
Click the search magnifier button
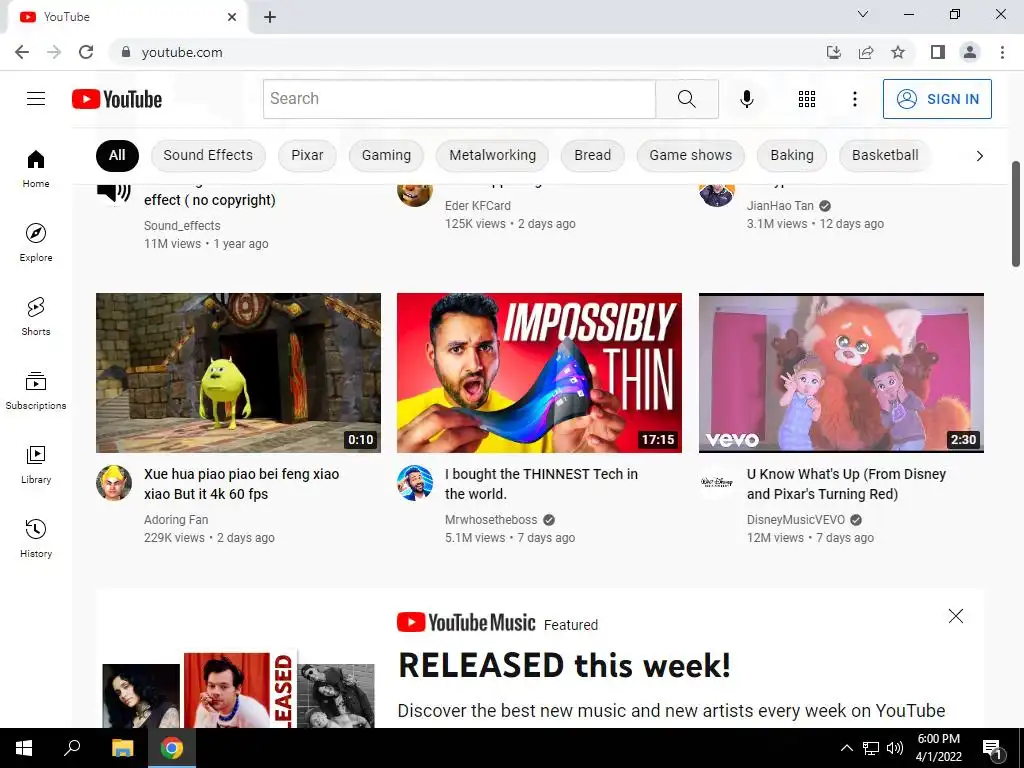point(686,99)
